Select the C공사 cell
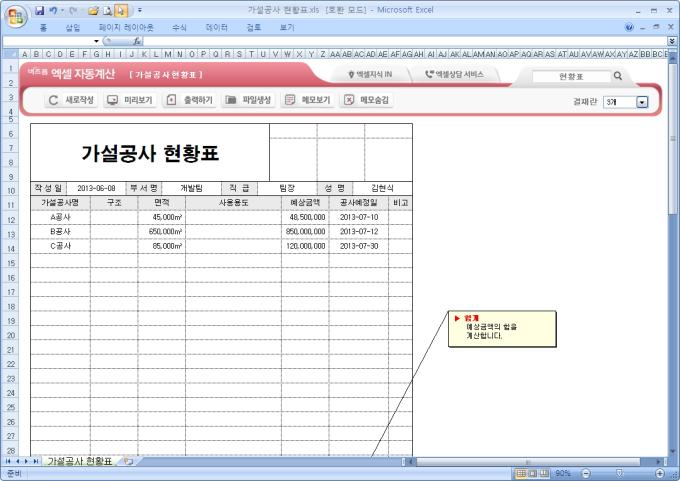Image resolution: width=680 pixels, height=481 pixels. 61,246
